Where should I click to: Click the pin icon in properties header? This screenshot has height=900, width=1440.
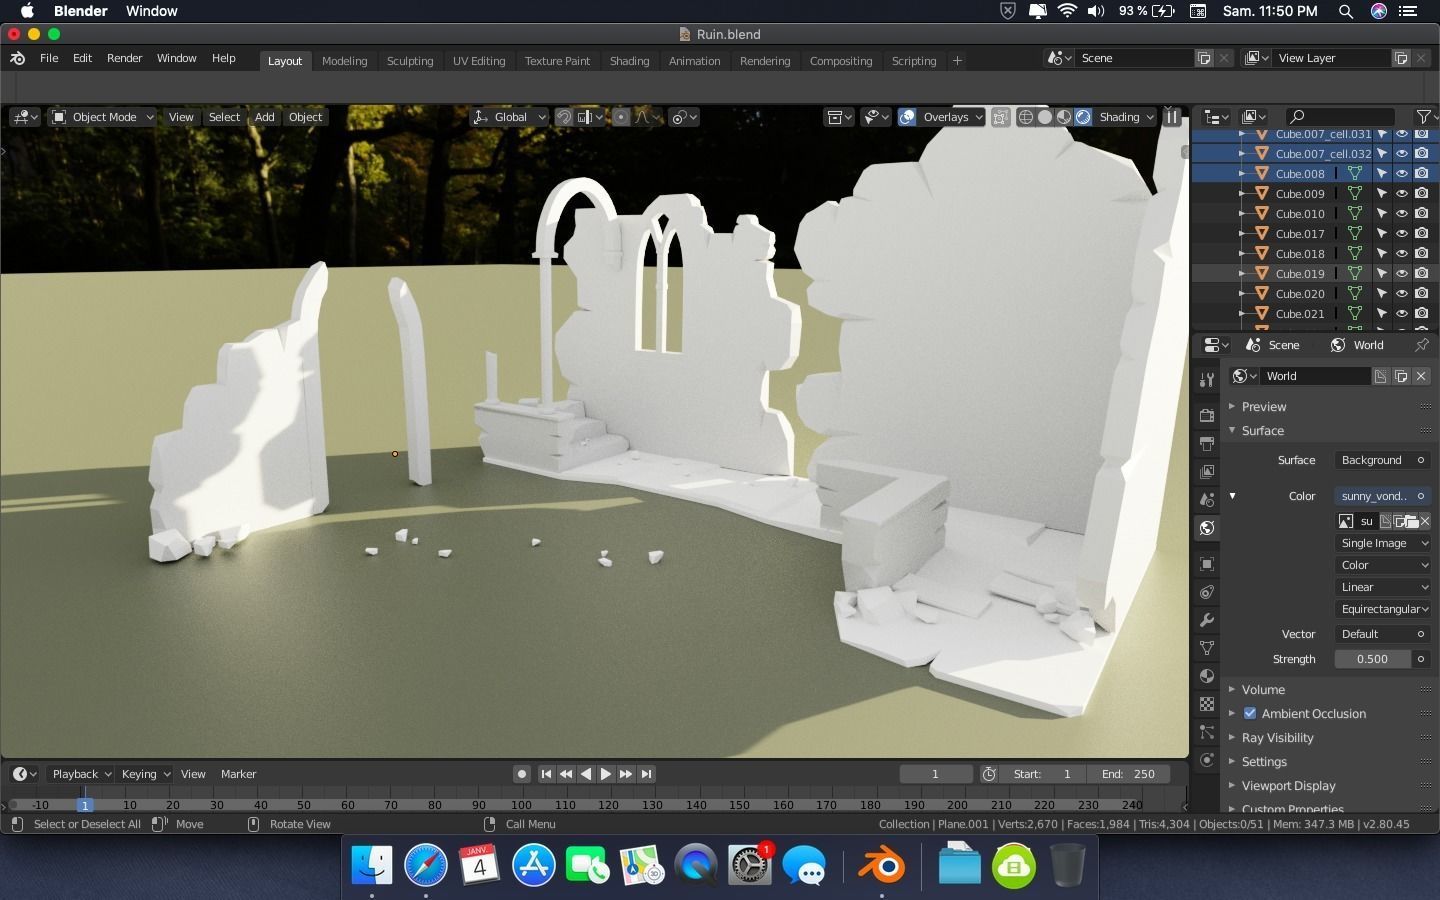[1421, 345]
